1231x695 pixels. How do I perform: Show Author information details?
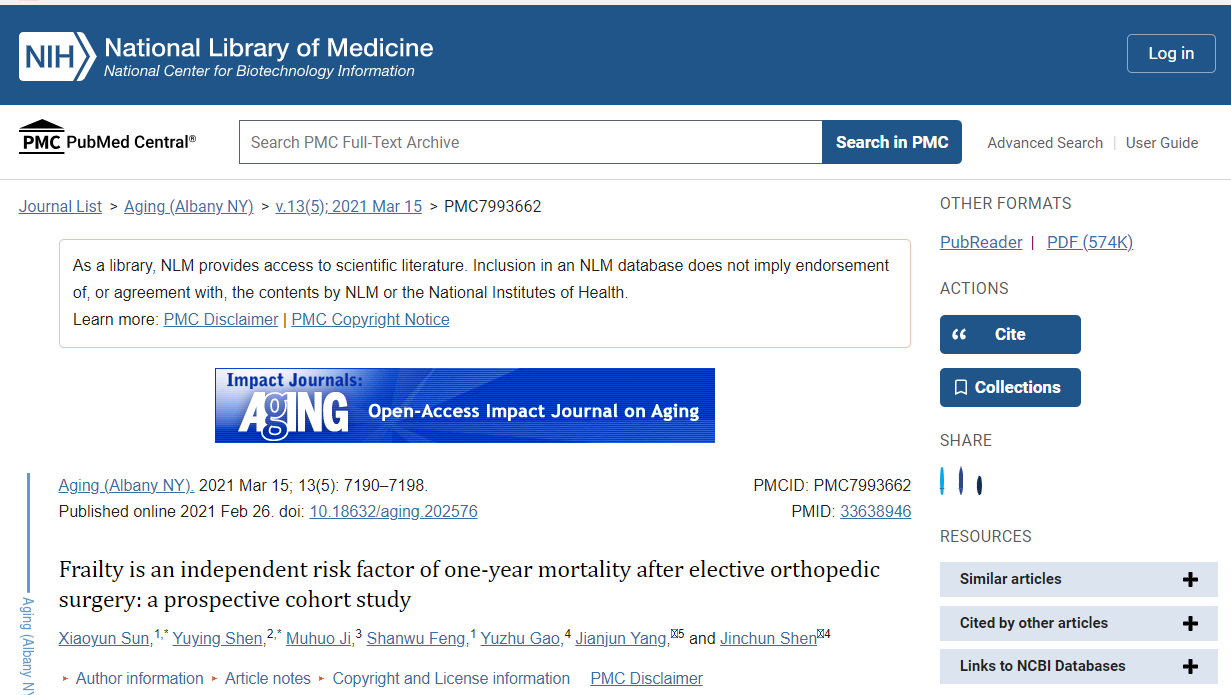point(139,678)
